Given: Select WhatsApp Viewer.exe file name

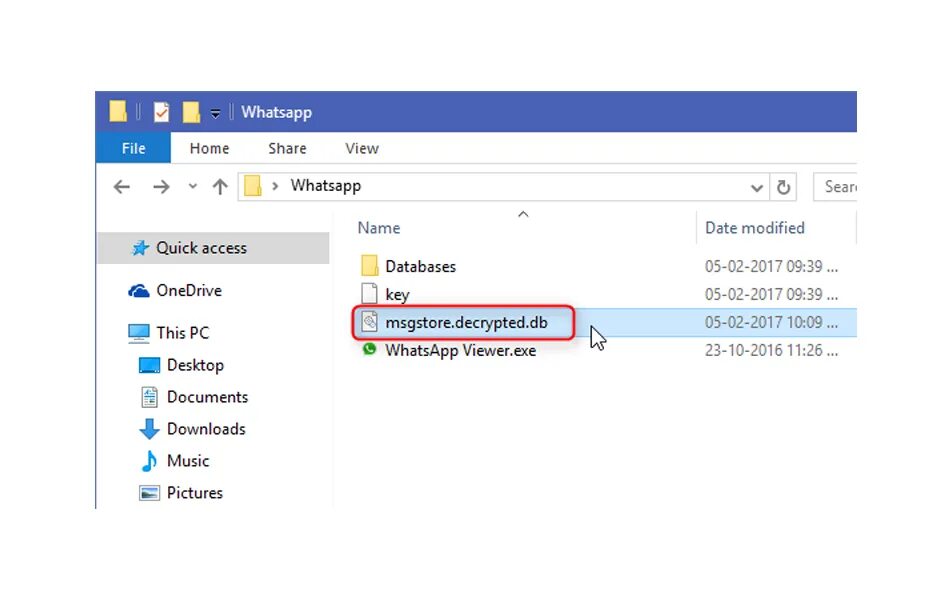Looking at the screenshot, I should pyautogui.click(x=460, y=350).
